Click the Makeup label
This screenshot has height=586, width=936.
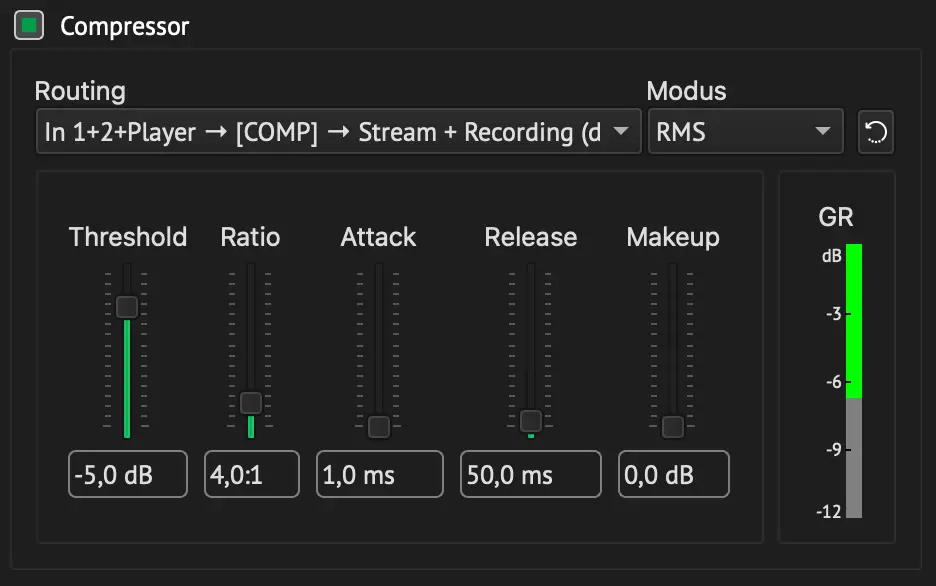(673, 238)
